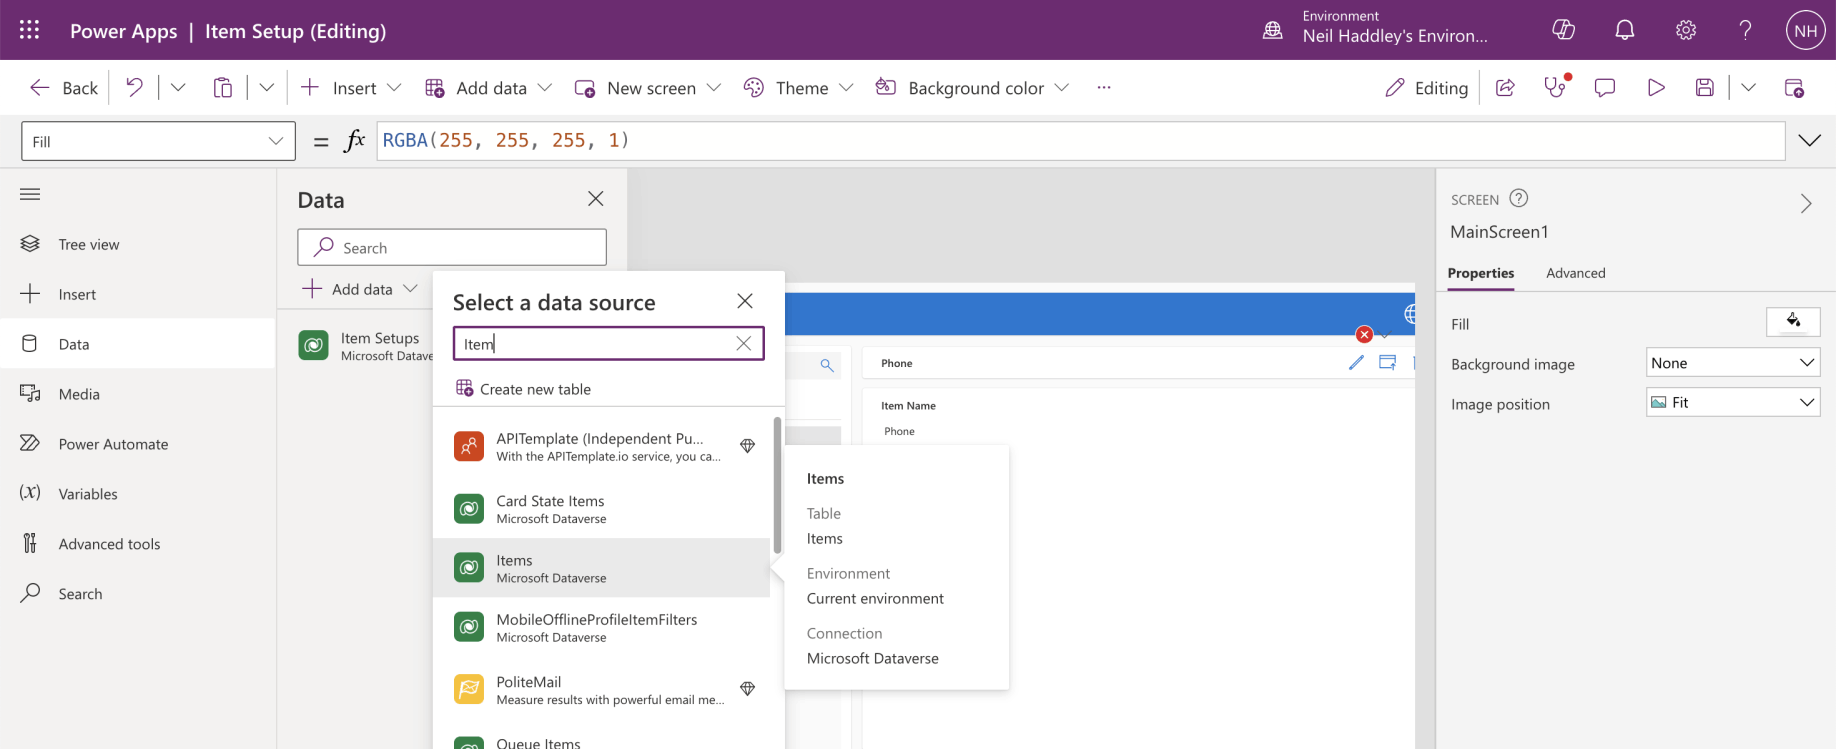Open the Help question mark
The height and width of the screenshot is (749, 1836).
[1745, 30]
